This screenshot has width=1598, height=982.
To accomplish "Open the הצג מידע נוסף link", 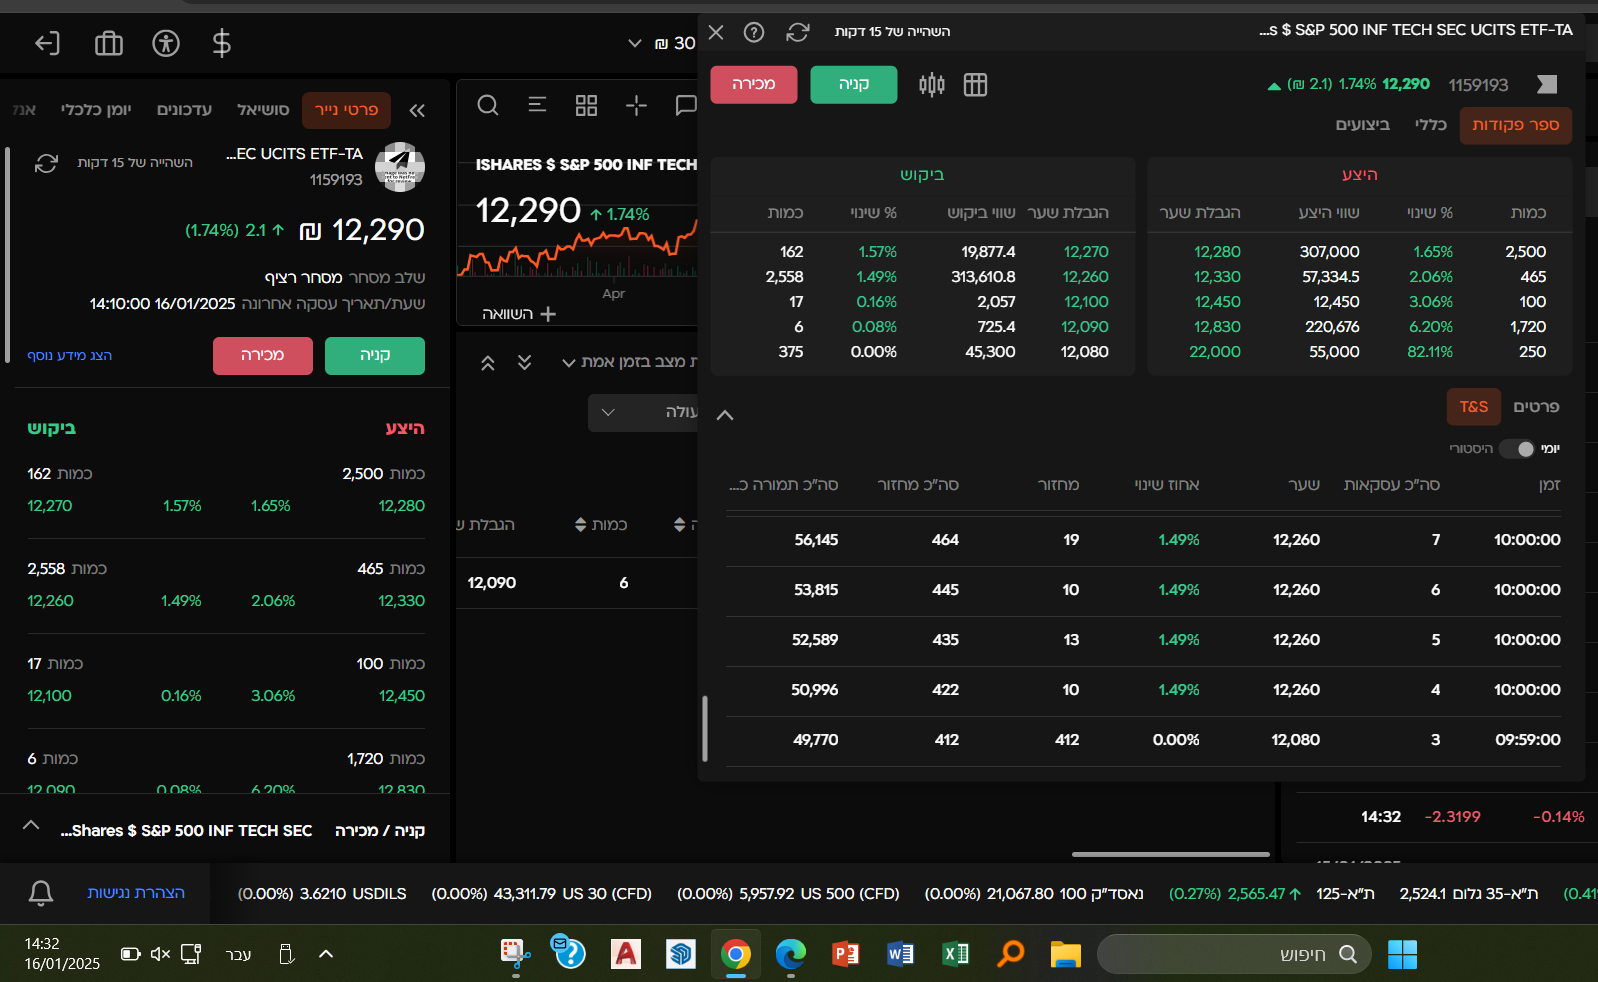I will pos(70,356).
